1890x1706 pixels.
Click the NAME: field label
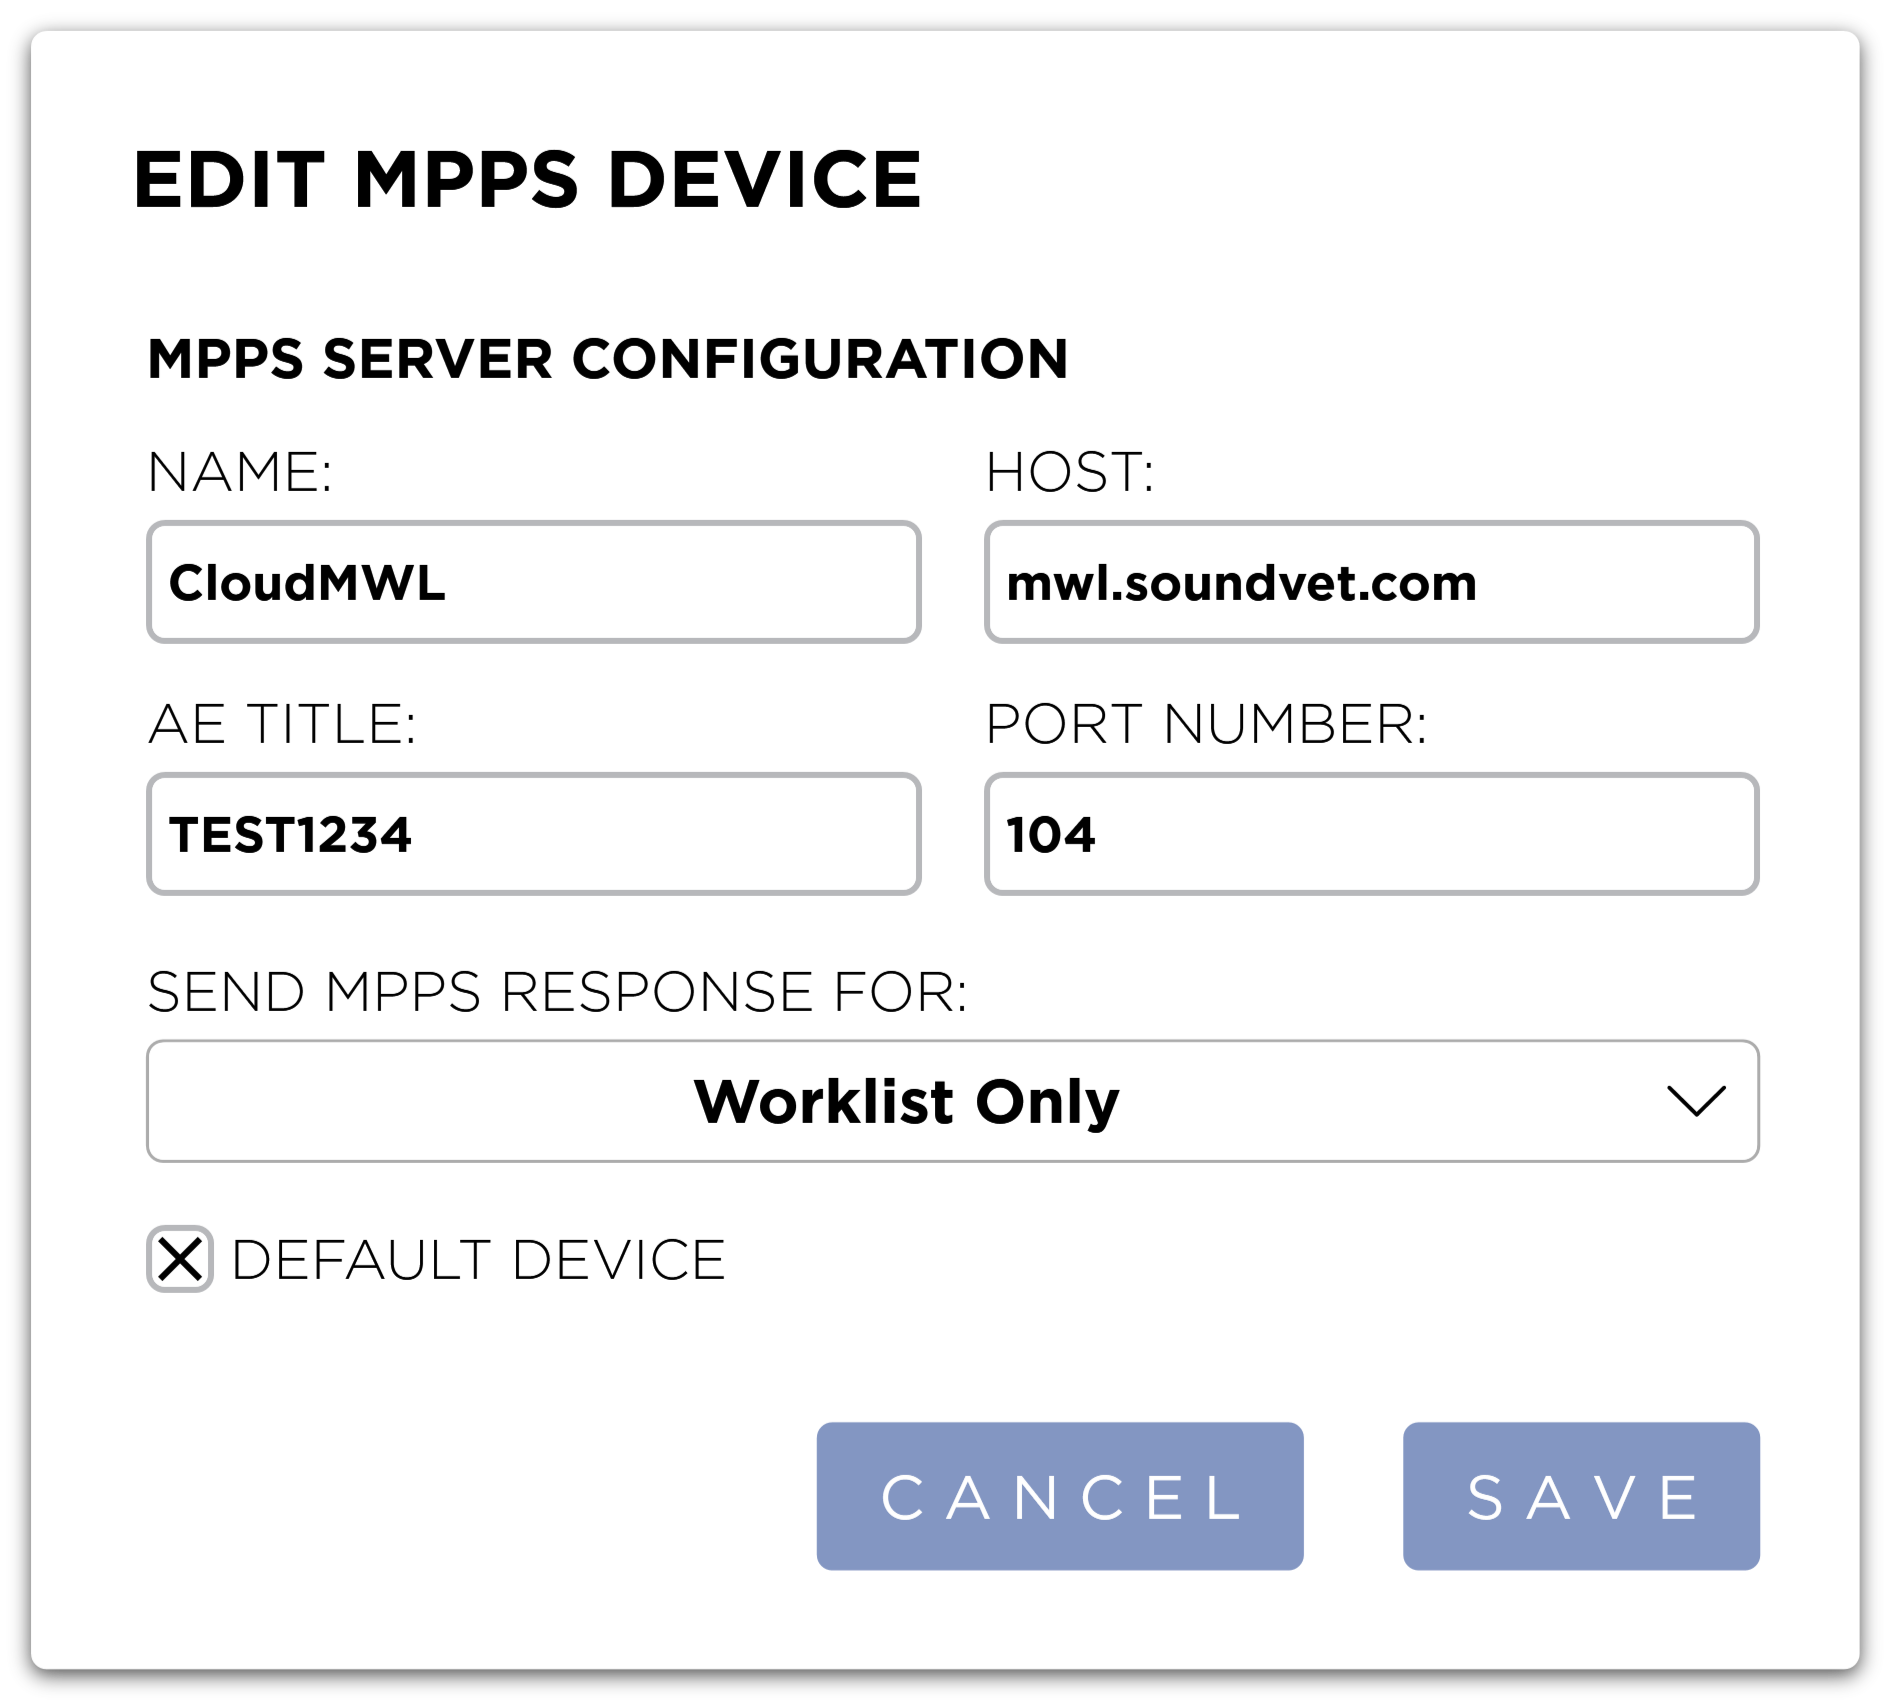240,472
